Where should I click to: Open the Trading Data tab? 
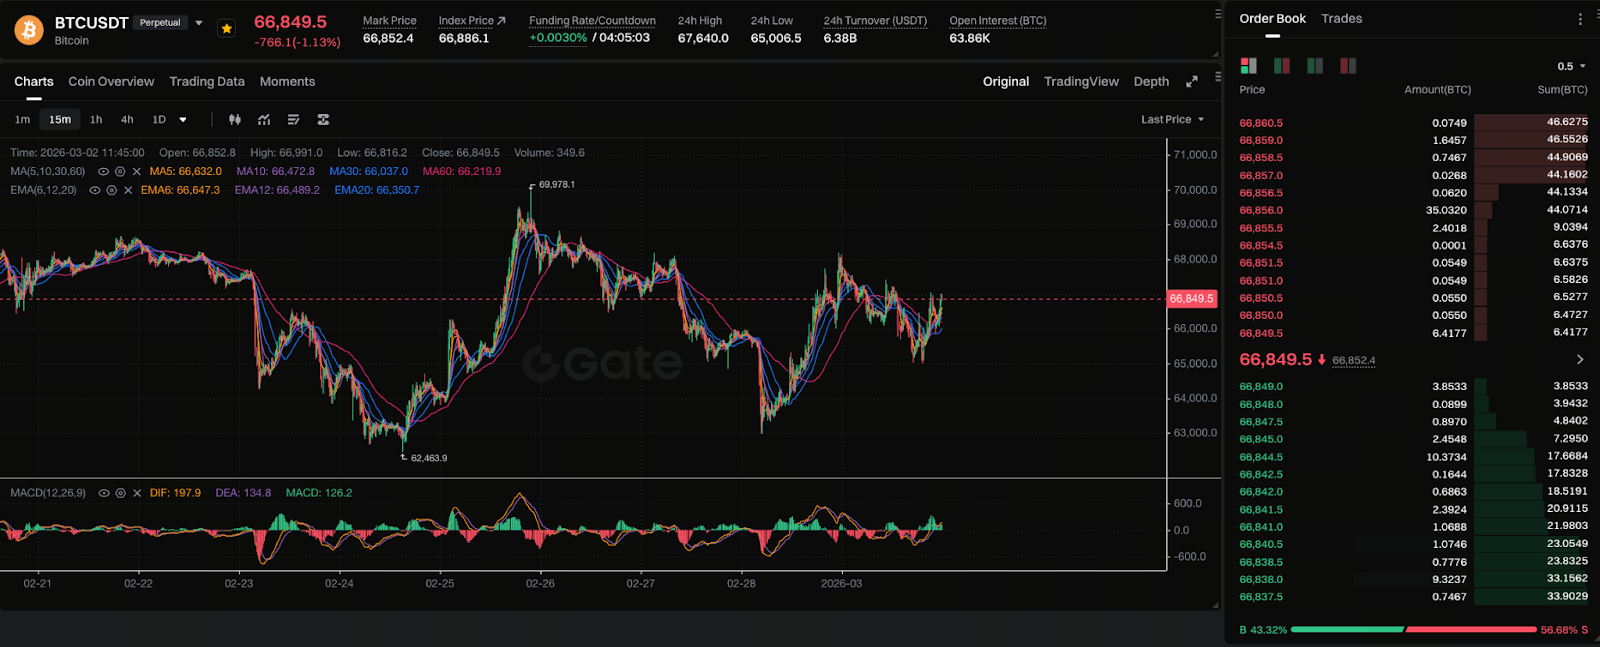(x=207, y=82)
